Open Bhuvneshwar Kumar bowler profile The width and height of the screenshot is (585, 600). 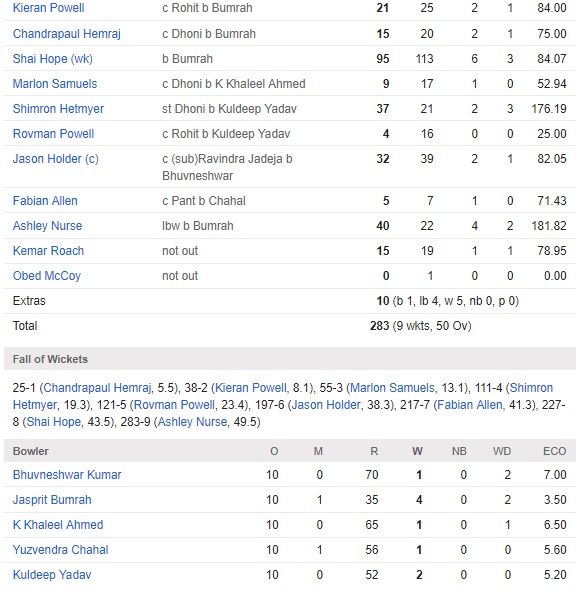(x=67, y=474)
